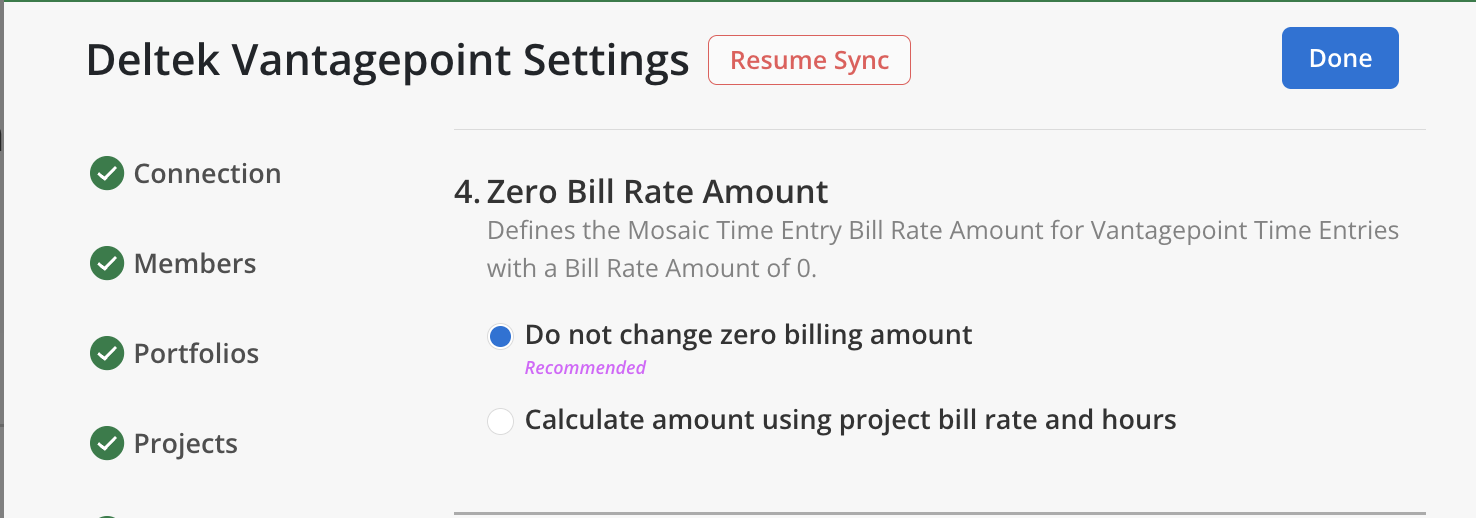Click the Projects green checkmark icon
1476x518 pixels.
106,444
